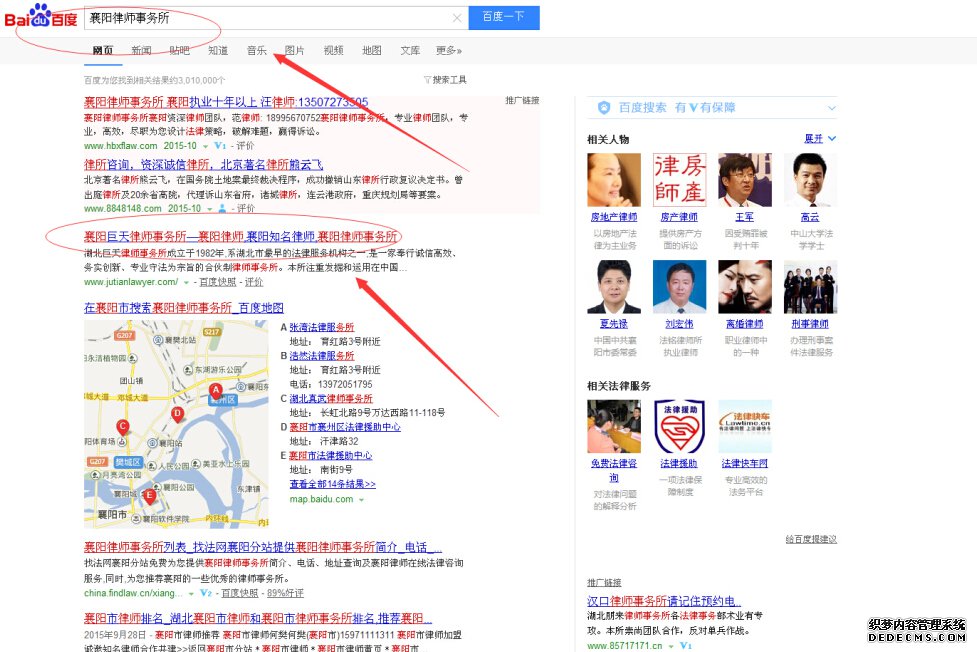This screenshot has height=652, width=977.
Task: Open 在襄阳市搜索襄阳律师事务所_百度地图 link
Action: tap(184, 308)
